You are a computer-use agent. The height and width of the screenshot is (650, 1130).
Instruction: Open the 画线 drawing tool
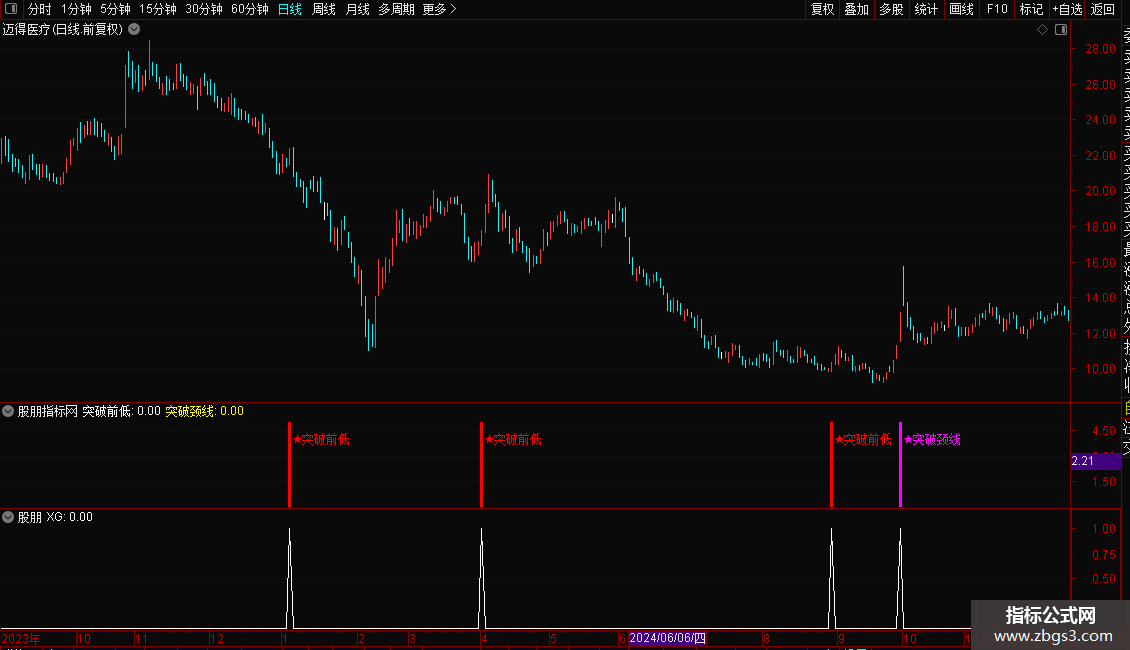[x=961, y=9]
